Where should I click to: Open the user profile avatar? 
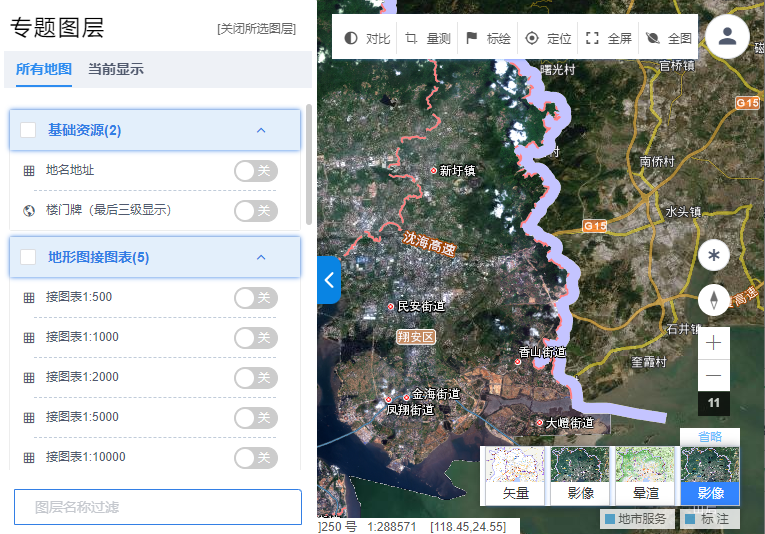[x=728, y=37]
